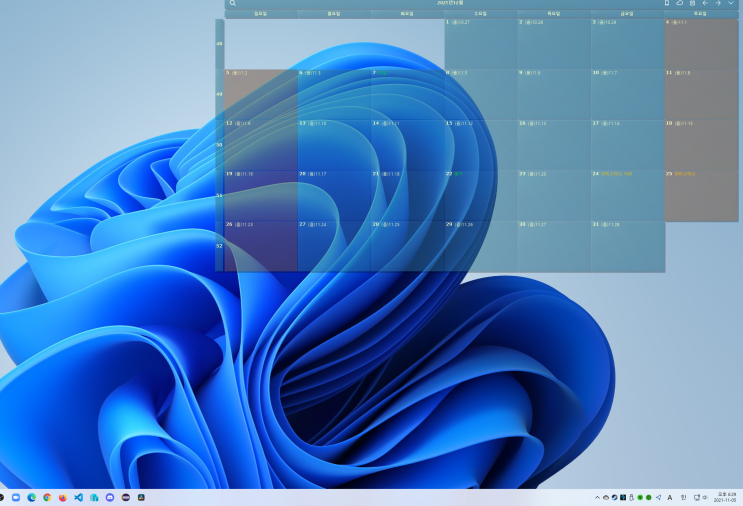Select week number 52 row label
The height and width of the screenshot is (506, 743).
[x=219, y=246]
